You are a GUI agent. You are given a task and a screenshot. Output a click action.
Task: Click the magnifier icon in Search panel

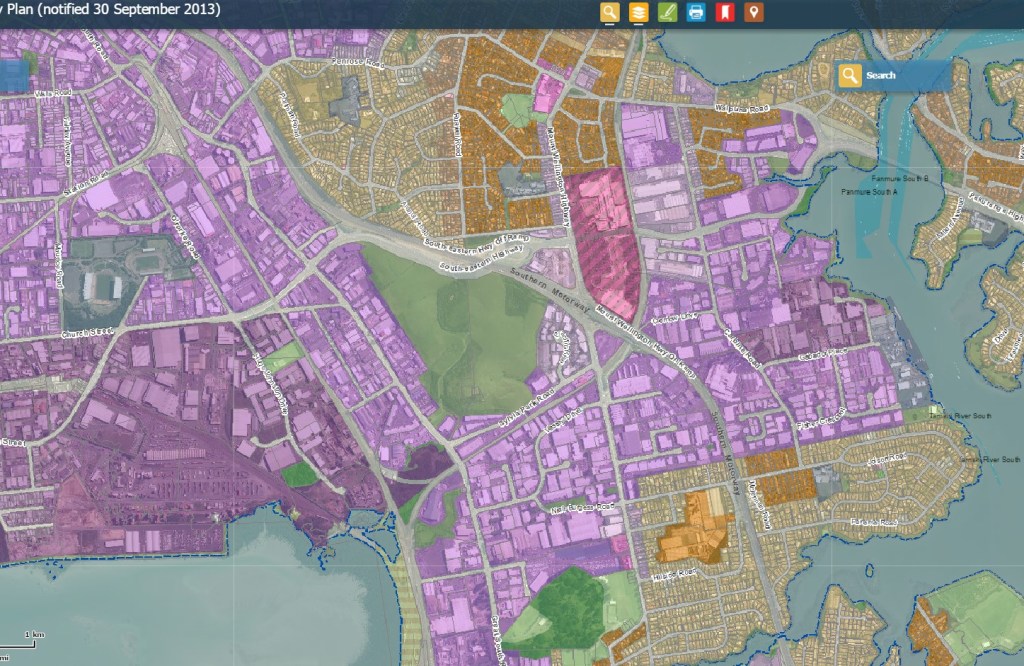tap(850, 76)
